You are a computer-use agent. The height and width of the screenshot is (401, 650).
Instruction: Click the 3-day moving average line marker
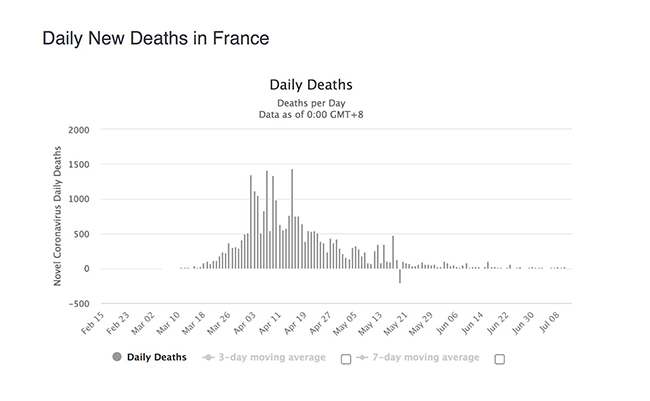point(209,358)
